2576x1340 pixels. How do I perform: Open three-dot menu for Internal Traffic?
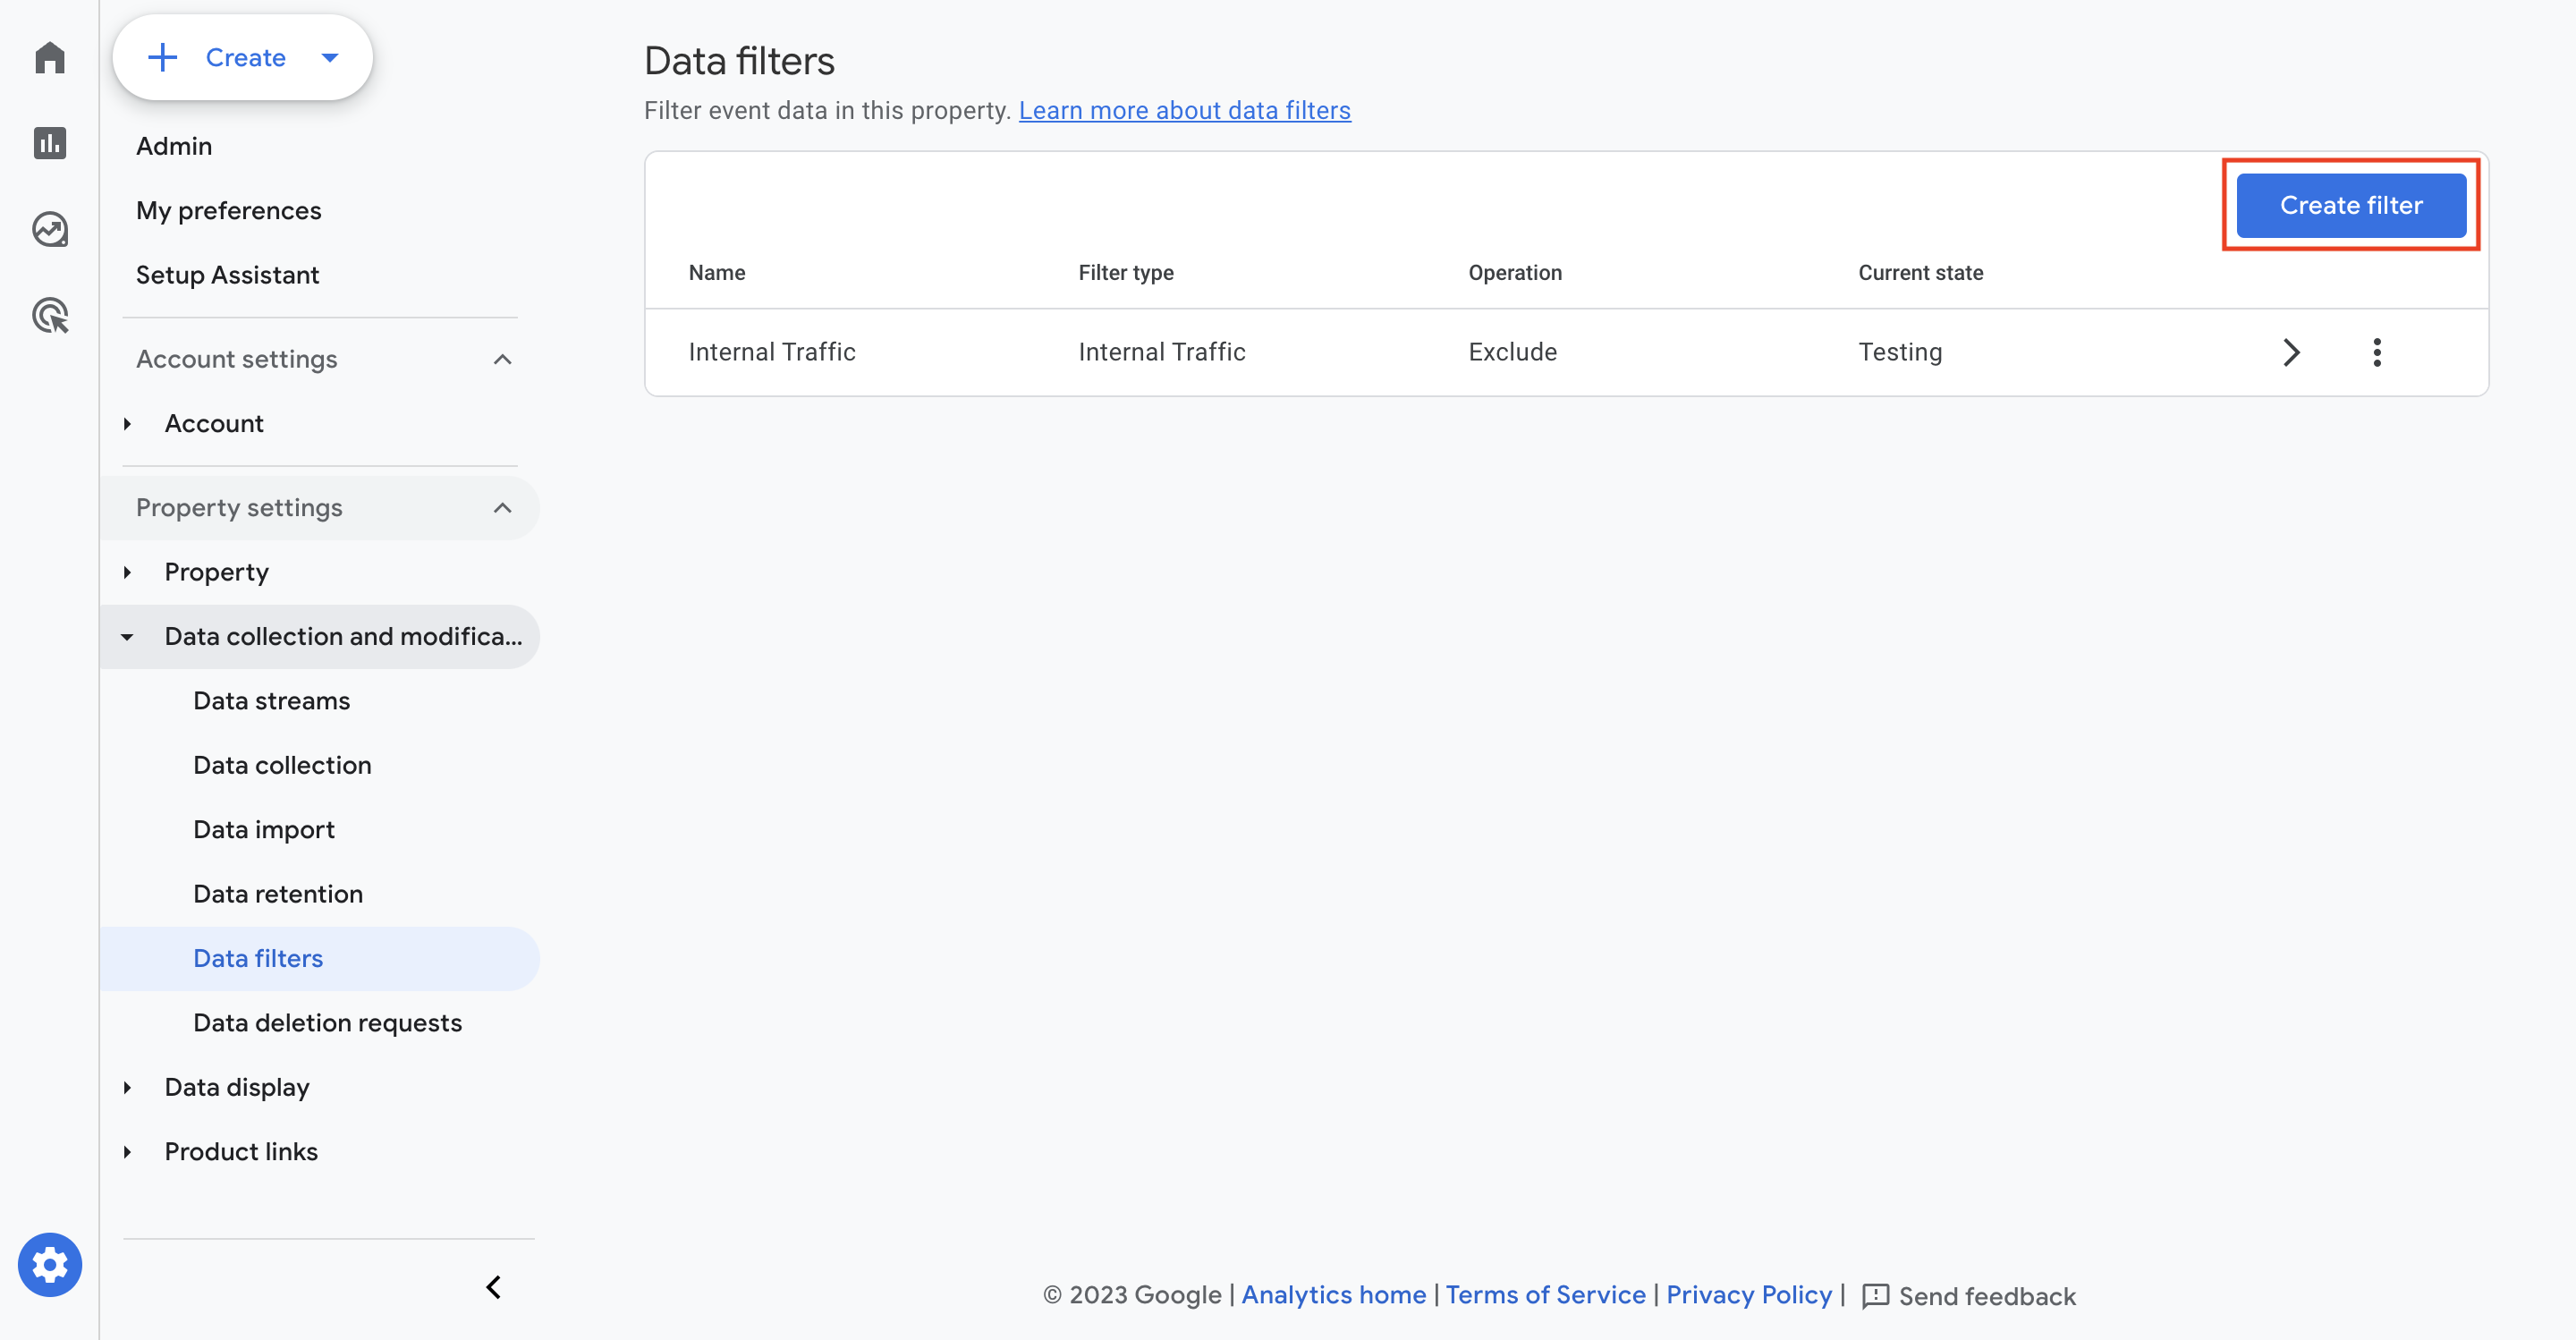tap(2377, 352)
